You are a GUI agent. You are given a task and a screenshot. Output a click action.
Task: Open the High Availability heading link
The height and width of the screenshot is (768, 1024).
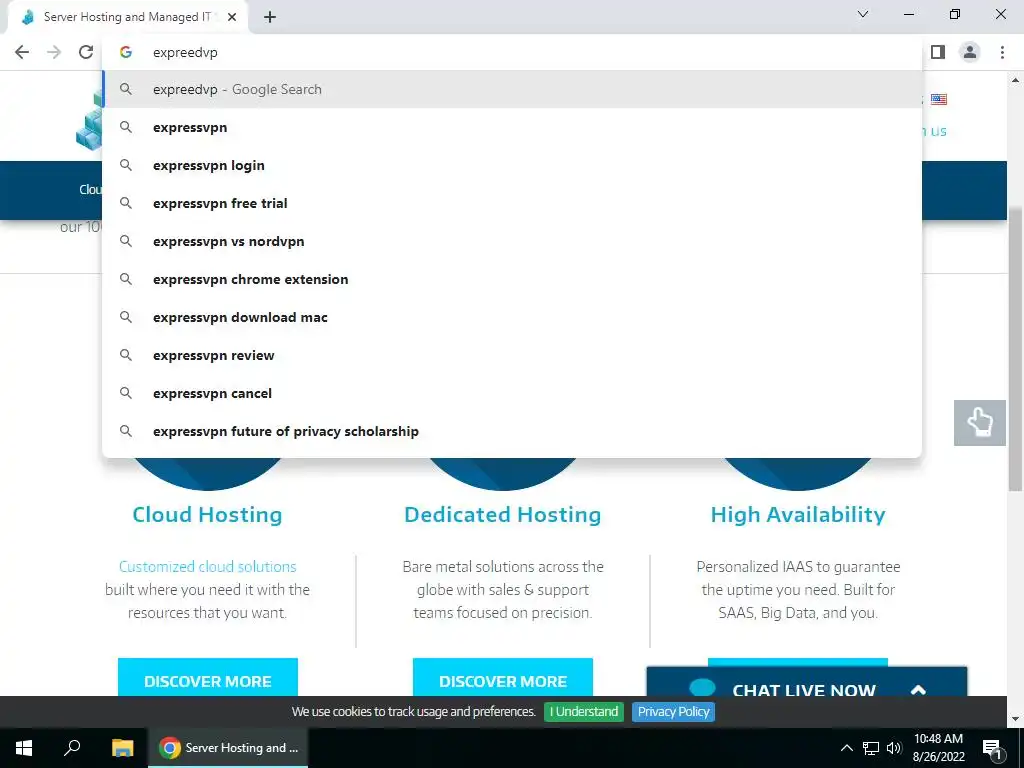click(798, 515)
